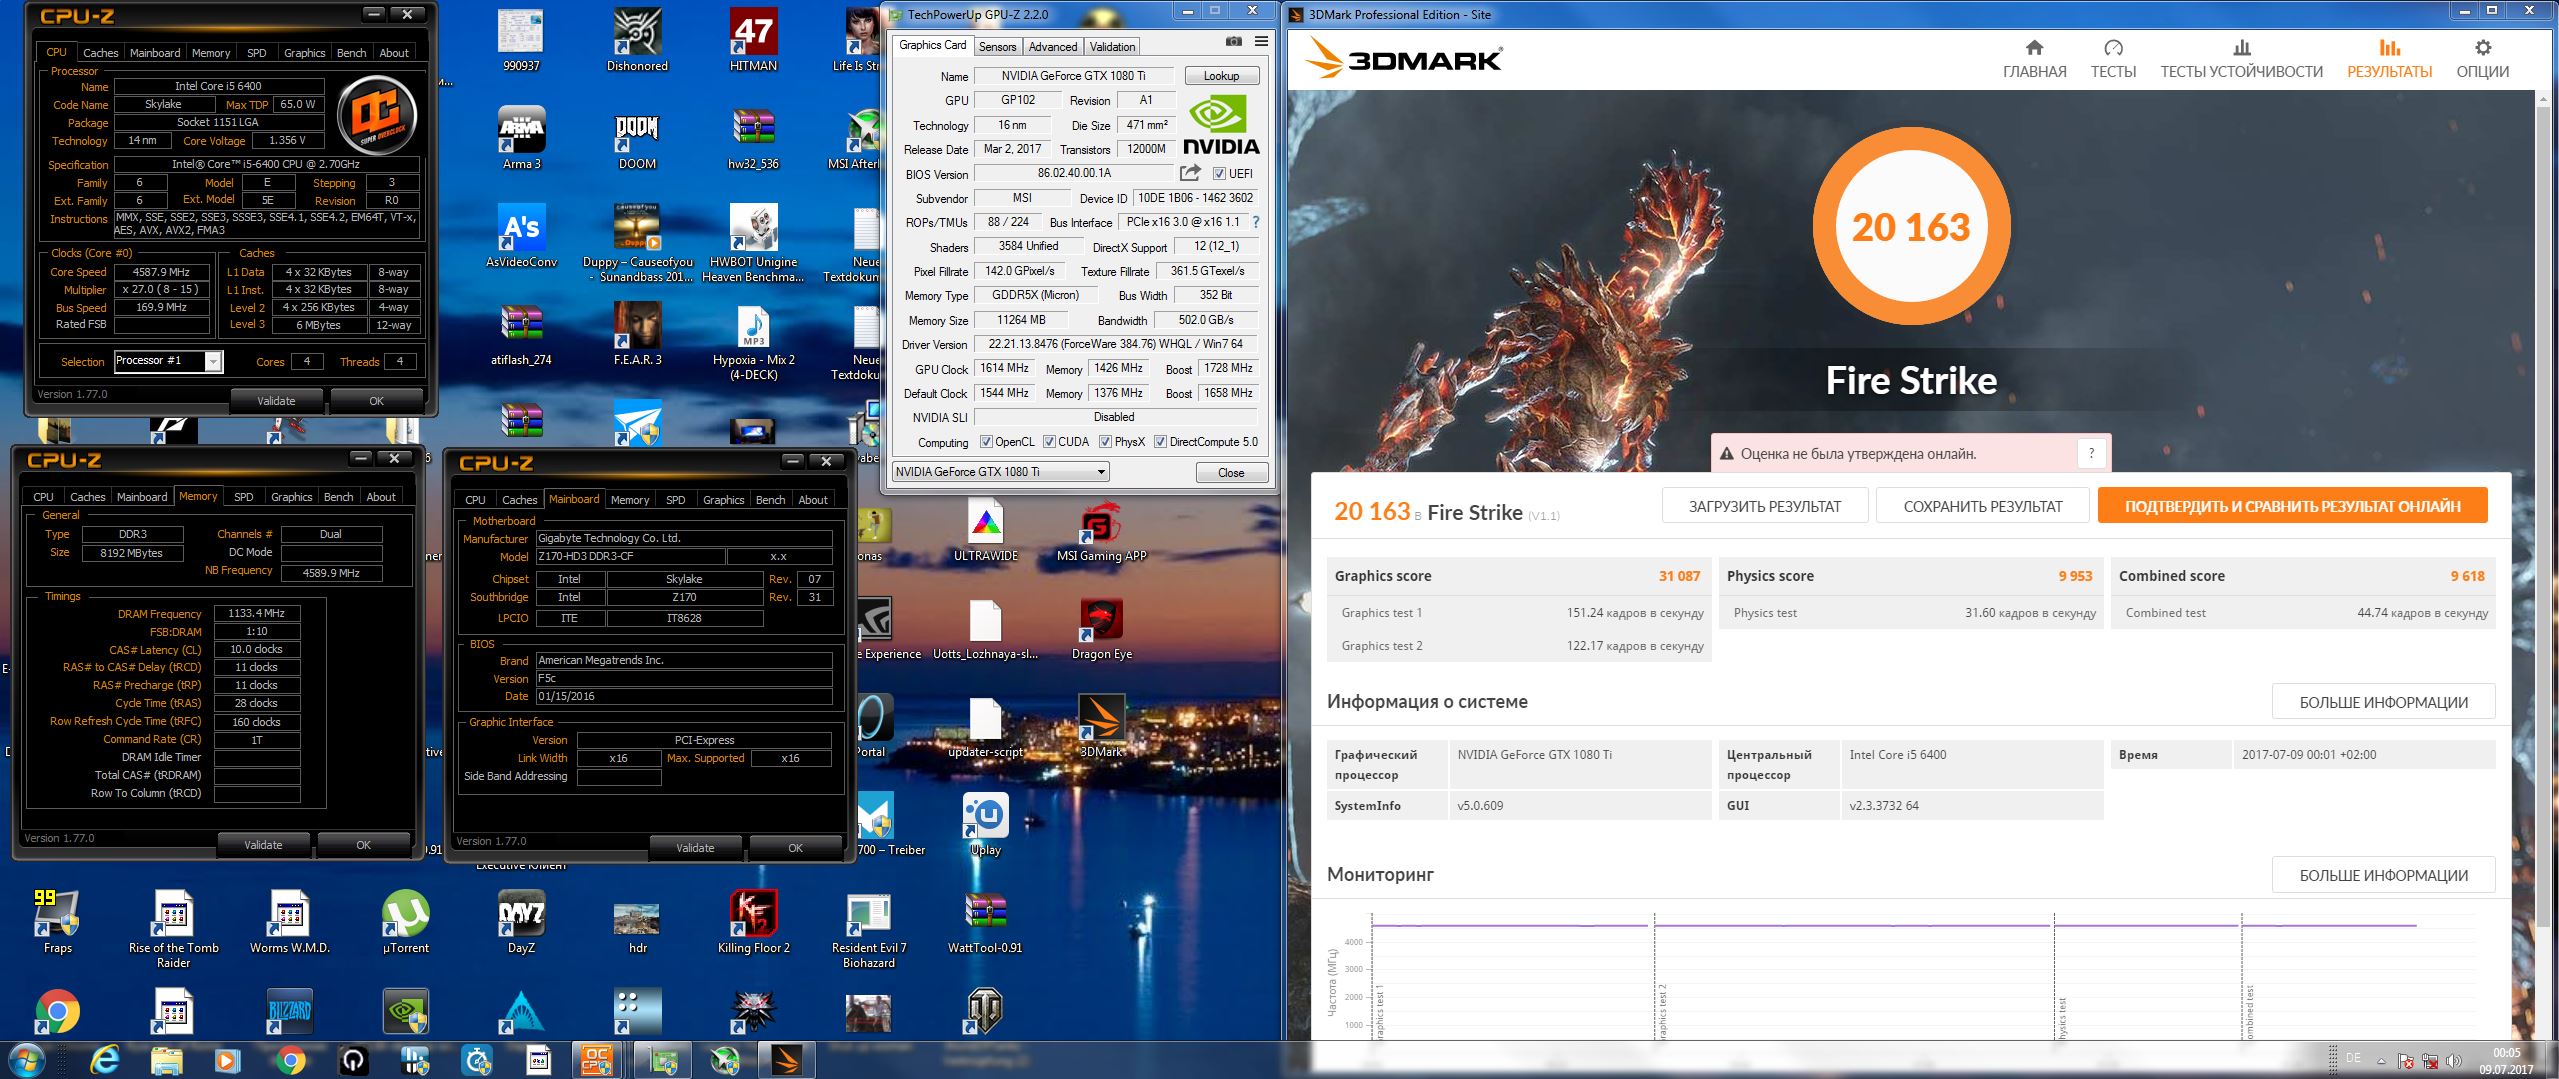Open the AsVideoConv desktop icon

point(521,236)
